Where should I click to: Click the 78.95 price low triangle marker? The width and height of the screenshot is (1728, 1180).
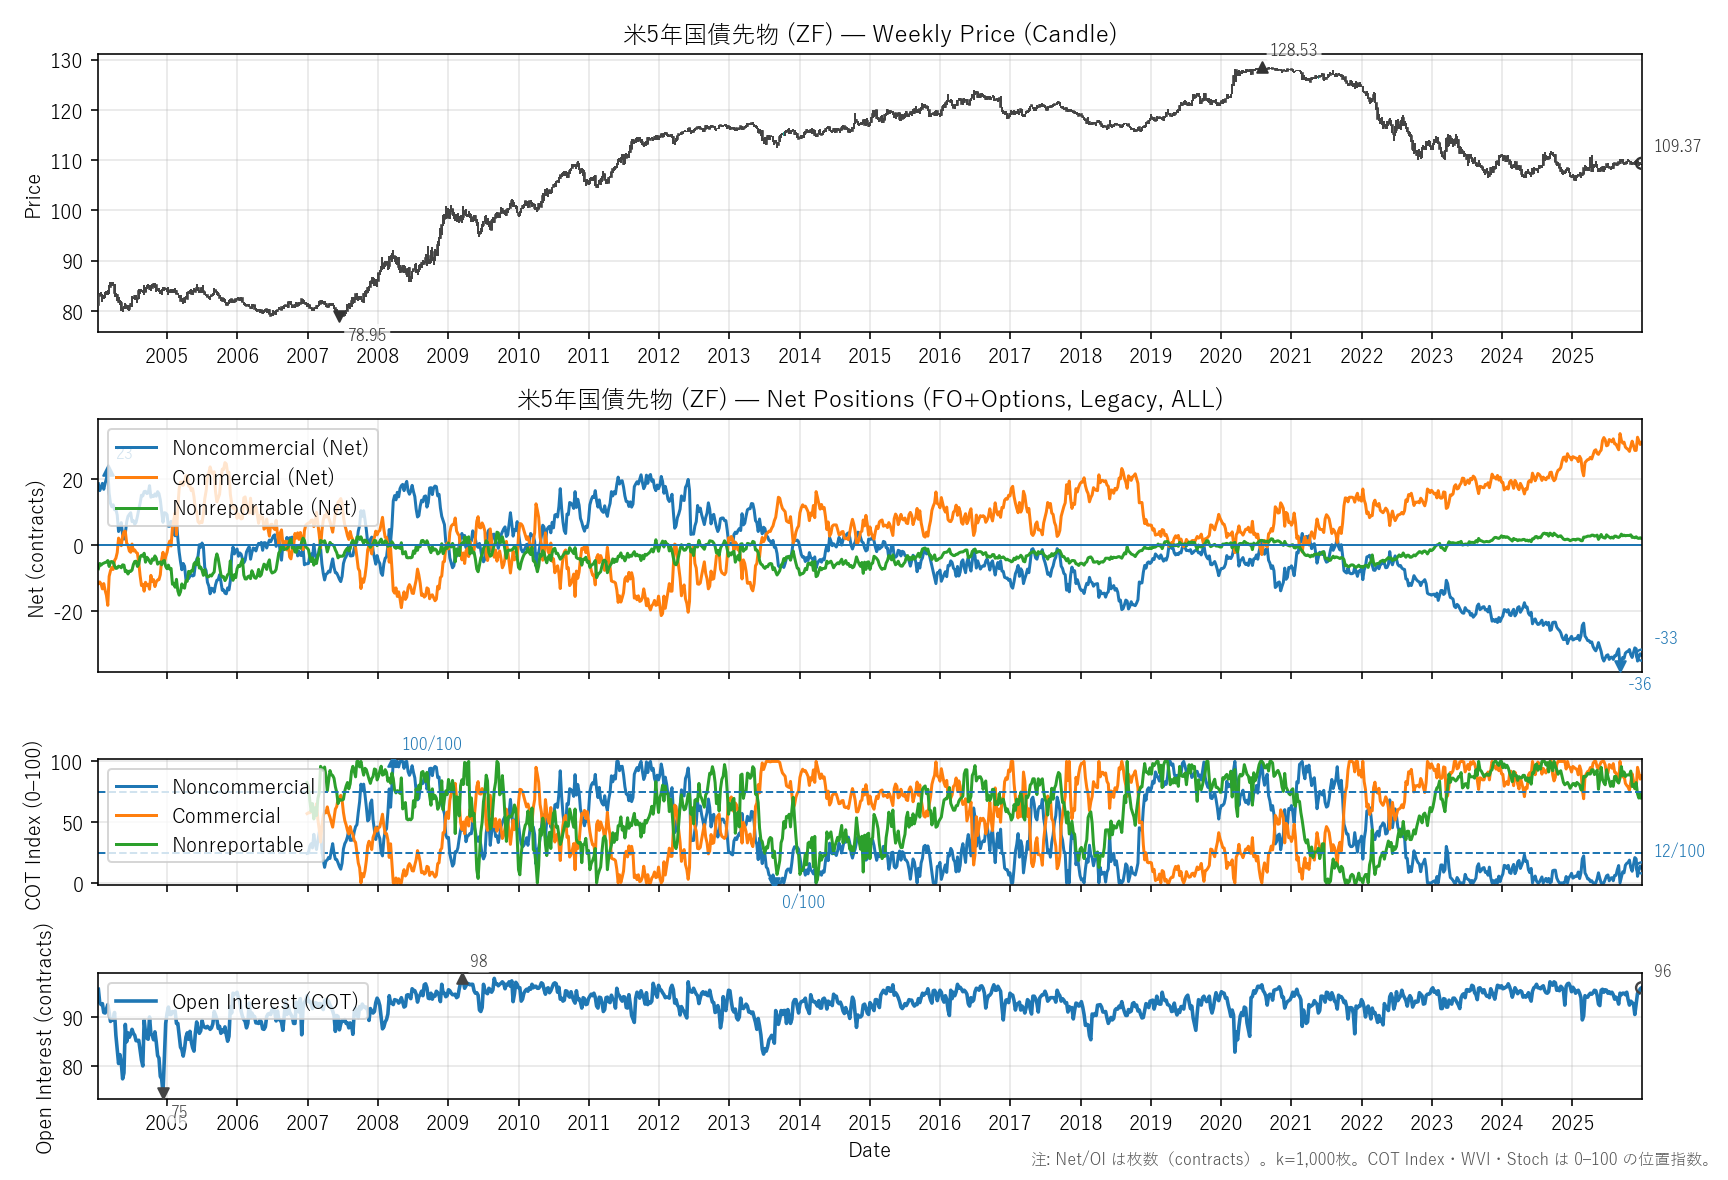point(340,316)
